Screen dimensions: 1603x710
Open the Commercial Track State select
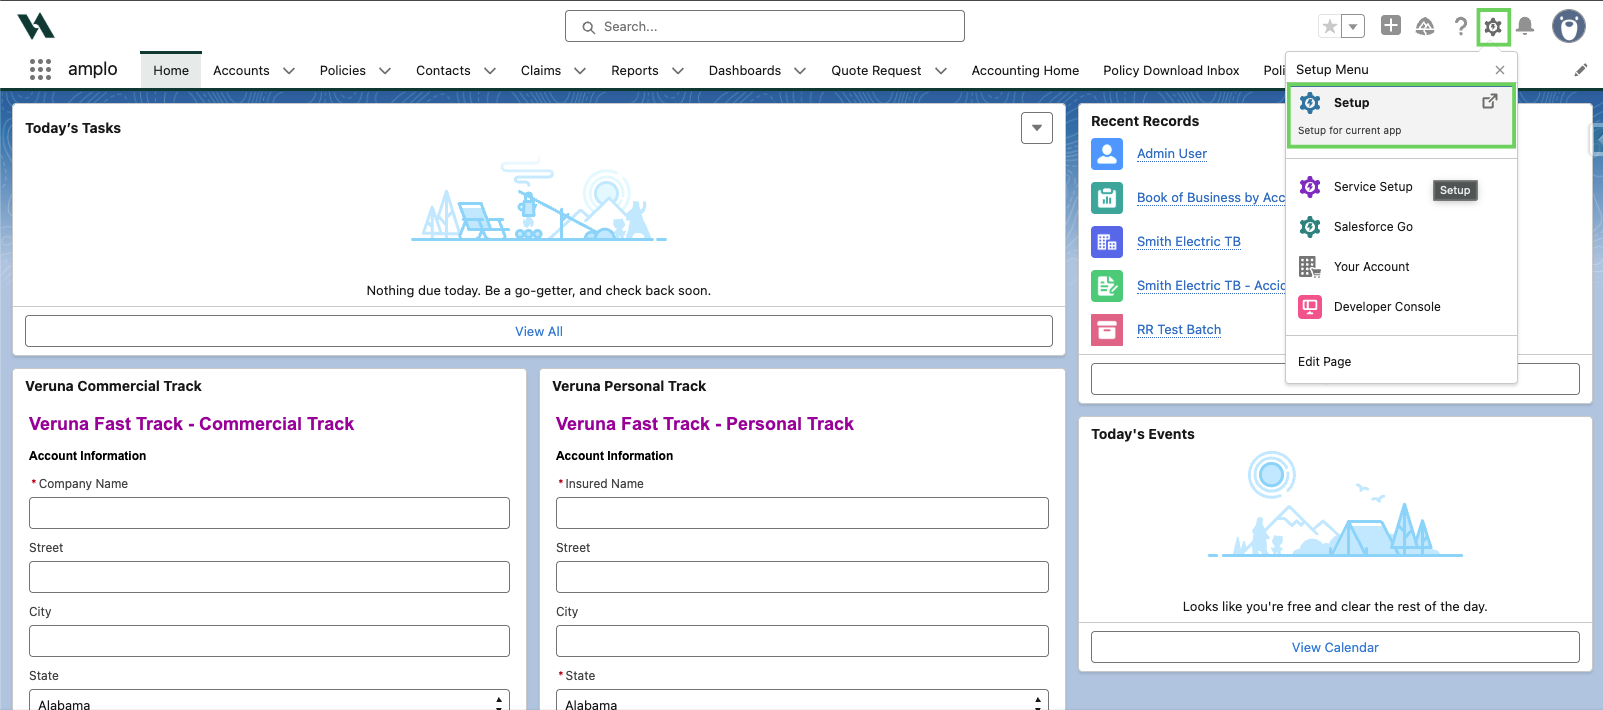pos(269,700)
